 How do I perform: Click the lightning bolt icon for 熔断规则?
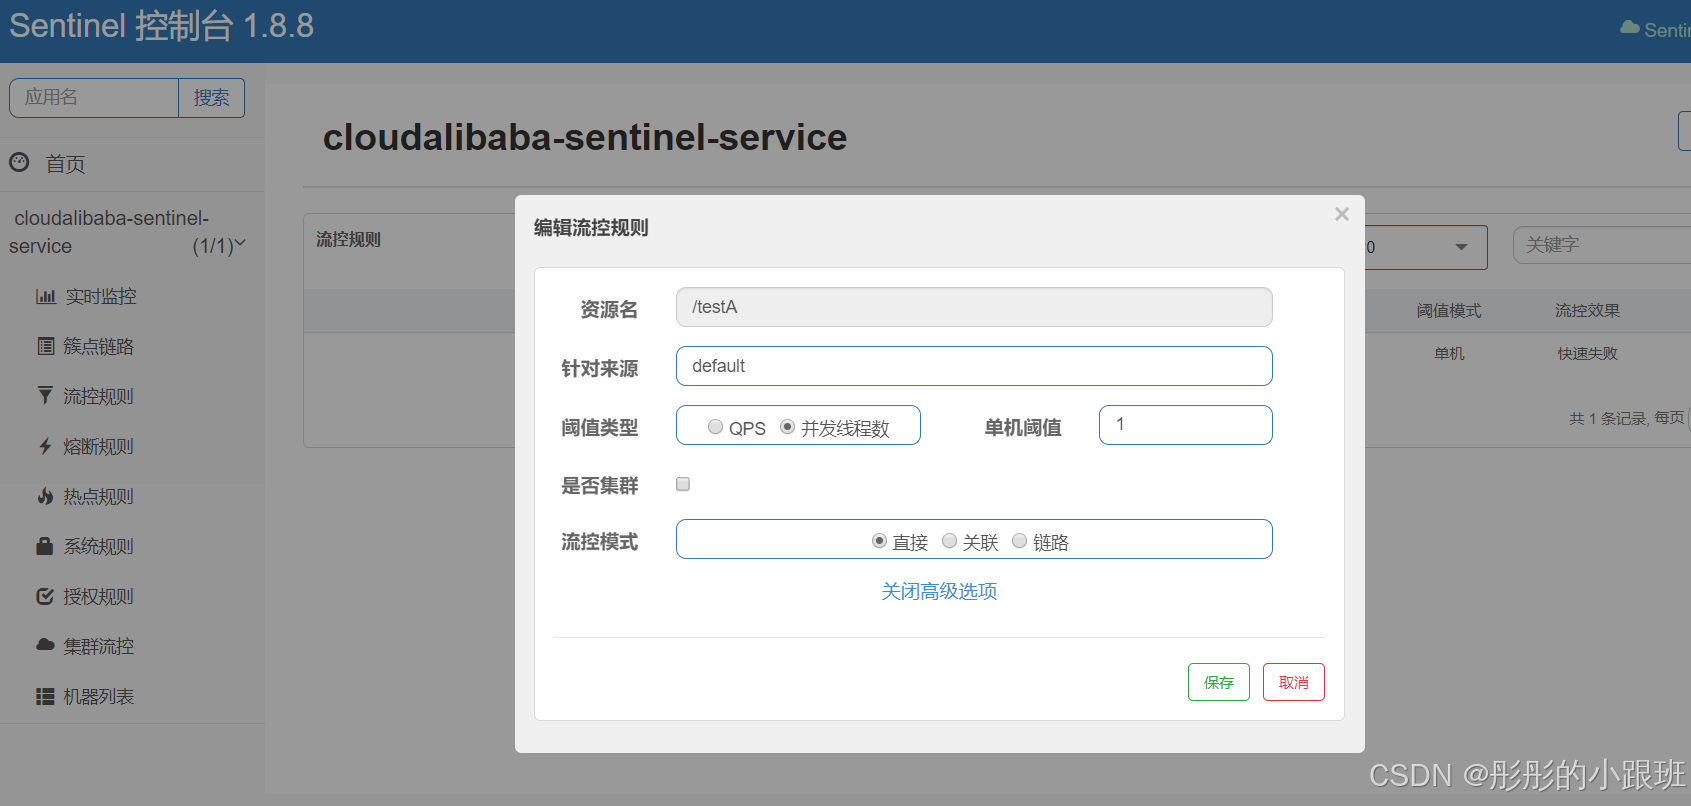click(45, 446)
